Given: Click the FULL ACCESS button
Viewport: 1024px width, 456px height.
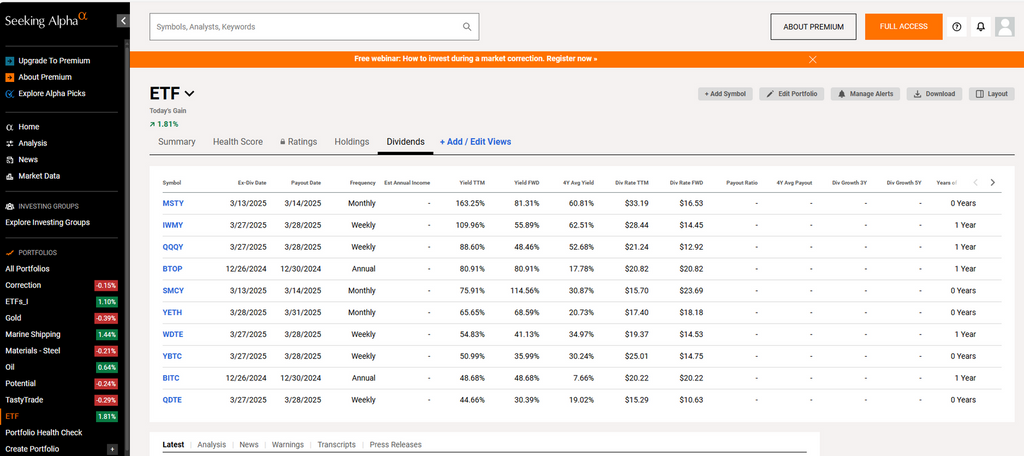Looking at the screenshot, I should [903, 27].
